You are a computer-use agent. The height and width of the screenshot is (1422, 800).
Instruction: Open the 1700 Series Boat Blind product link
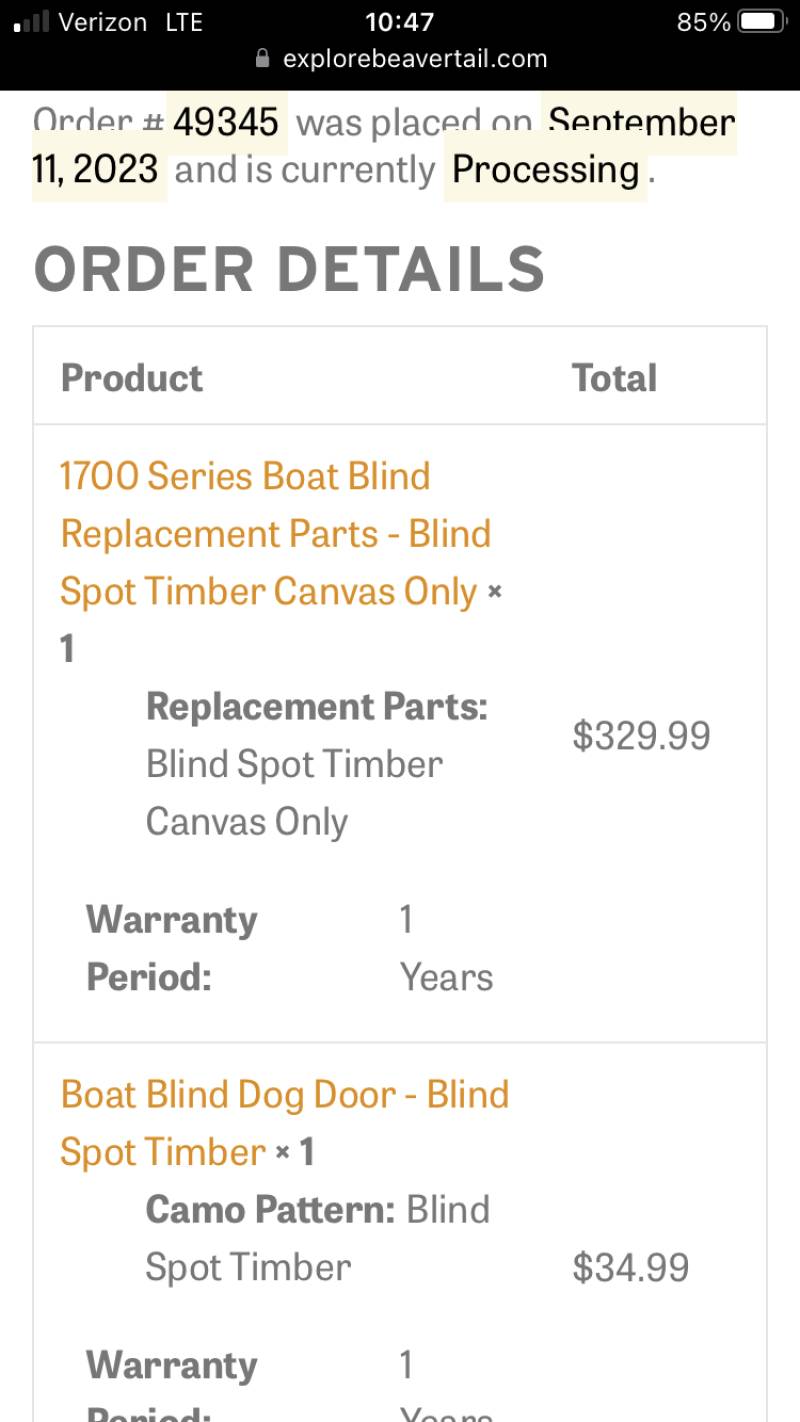click(x=275, y=533)
